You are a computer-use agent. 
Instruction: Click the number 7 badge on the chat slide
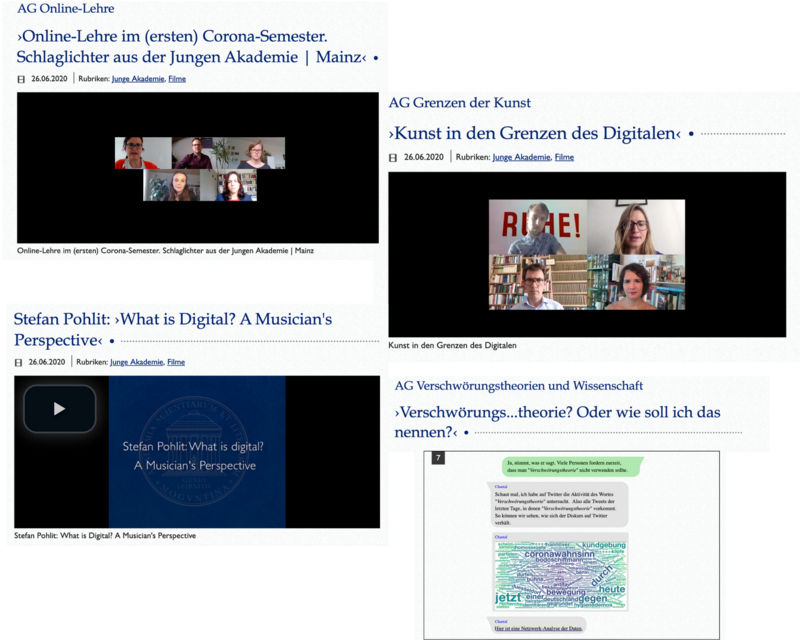(437, 458)
